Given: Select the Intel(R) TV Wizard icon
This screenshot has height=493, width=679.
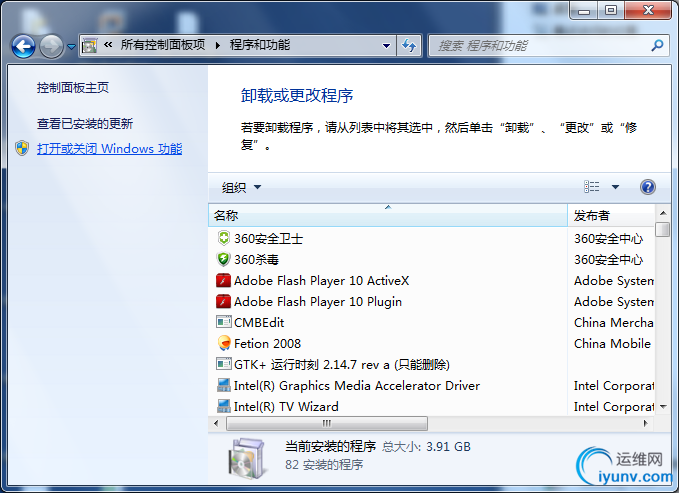Looking at the screenshot, I should click(x=223, y=406).
